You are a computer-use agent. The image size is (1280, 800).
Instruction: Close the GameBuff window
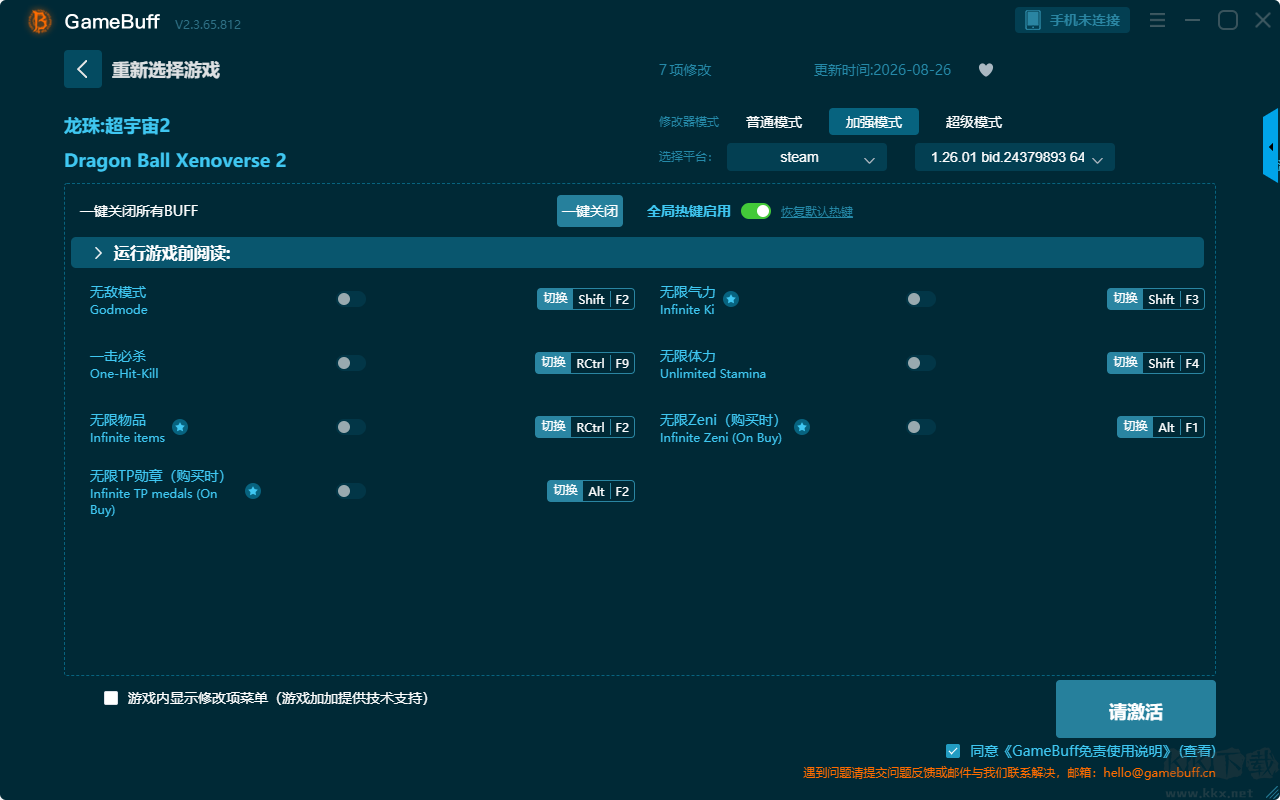coord(1263,20)
